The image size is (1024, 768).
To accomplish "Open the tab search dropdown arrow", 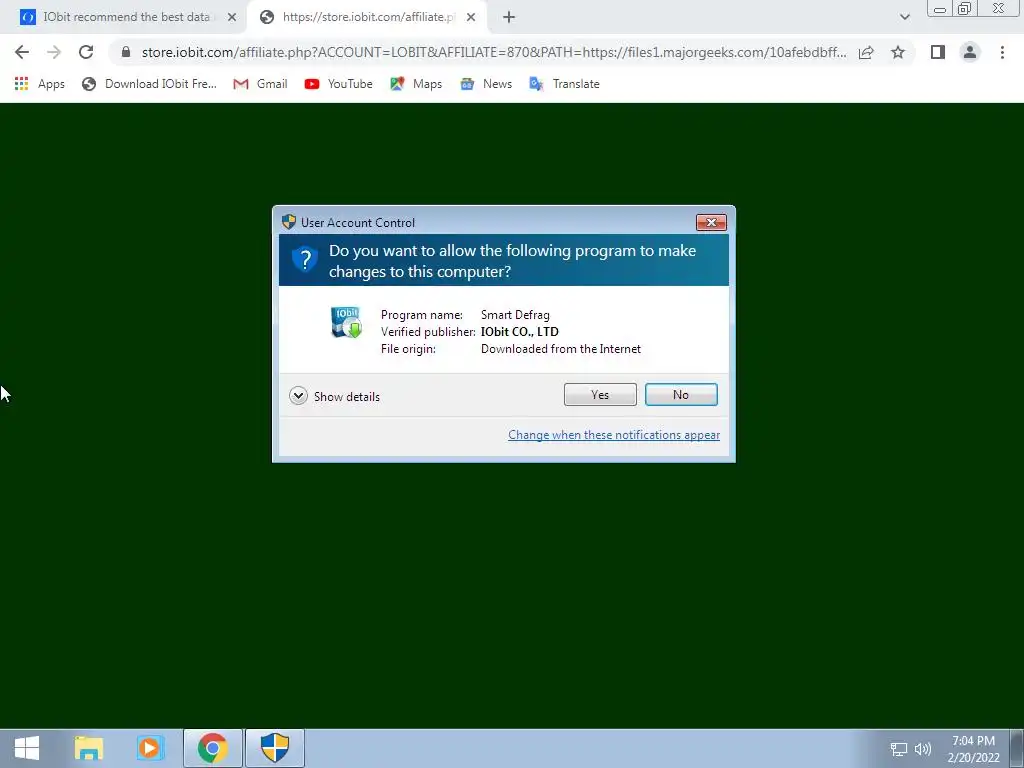I will tap(904, 17).
